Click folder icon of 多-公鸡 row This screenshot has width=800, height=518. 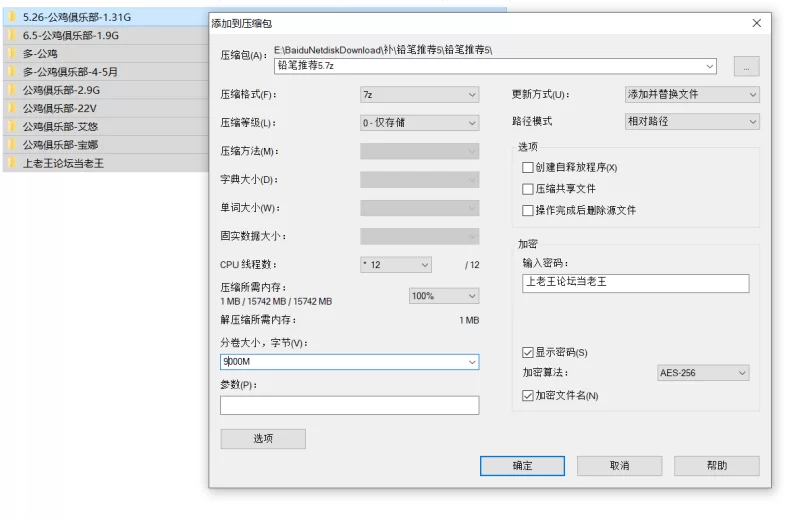click(x=12, y=54)
